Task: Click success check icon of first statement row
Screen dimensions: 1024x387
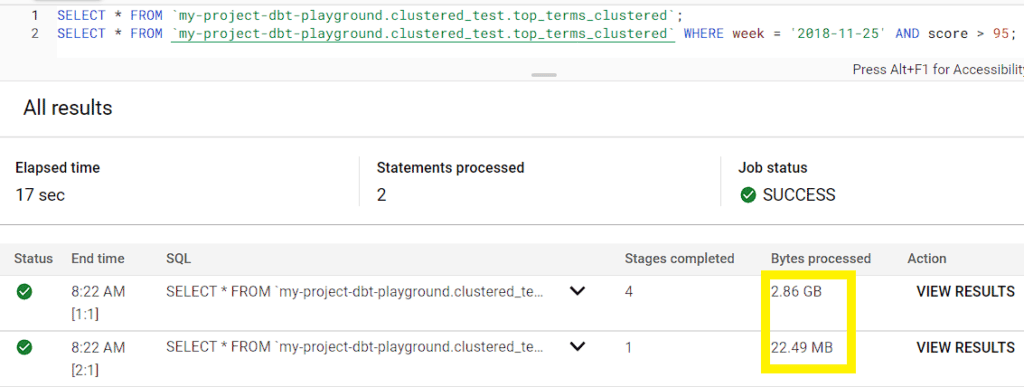Action: point(24,292)
